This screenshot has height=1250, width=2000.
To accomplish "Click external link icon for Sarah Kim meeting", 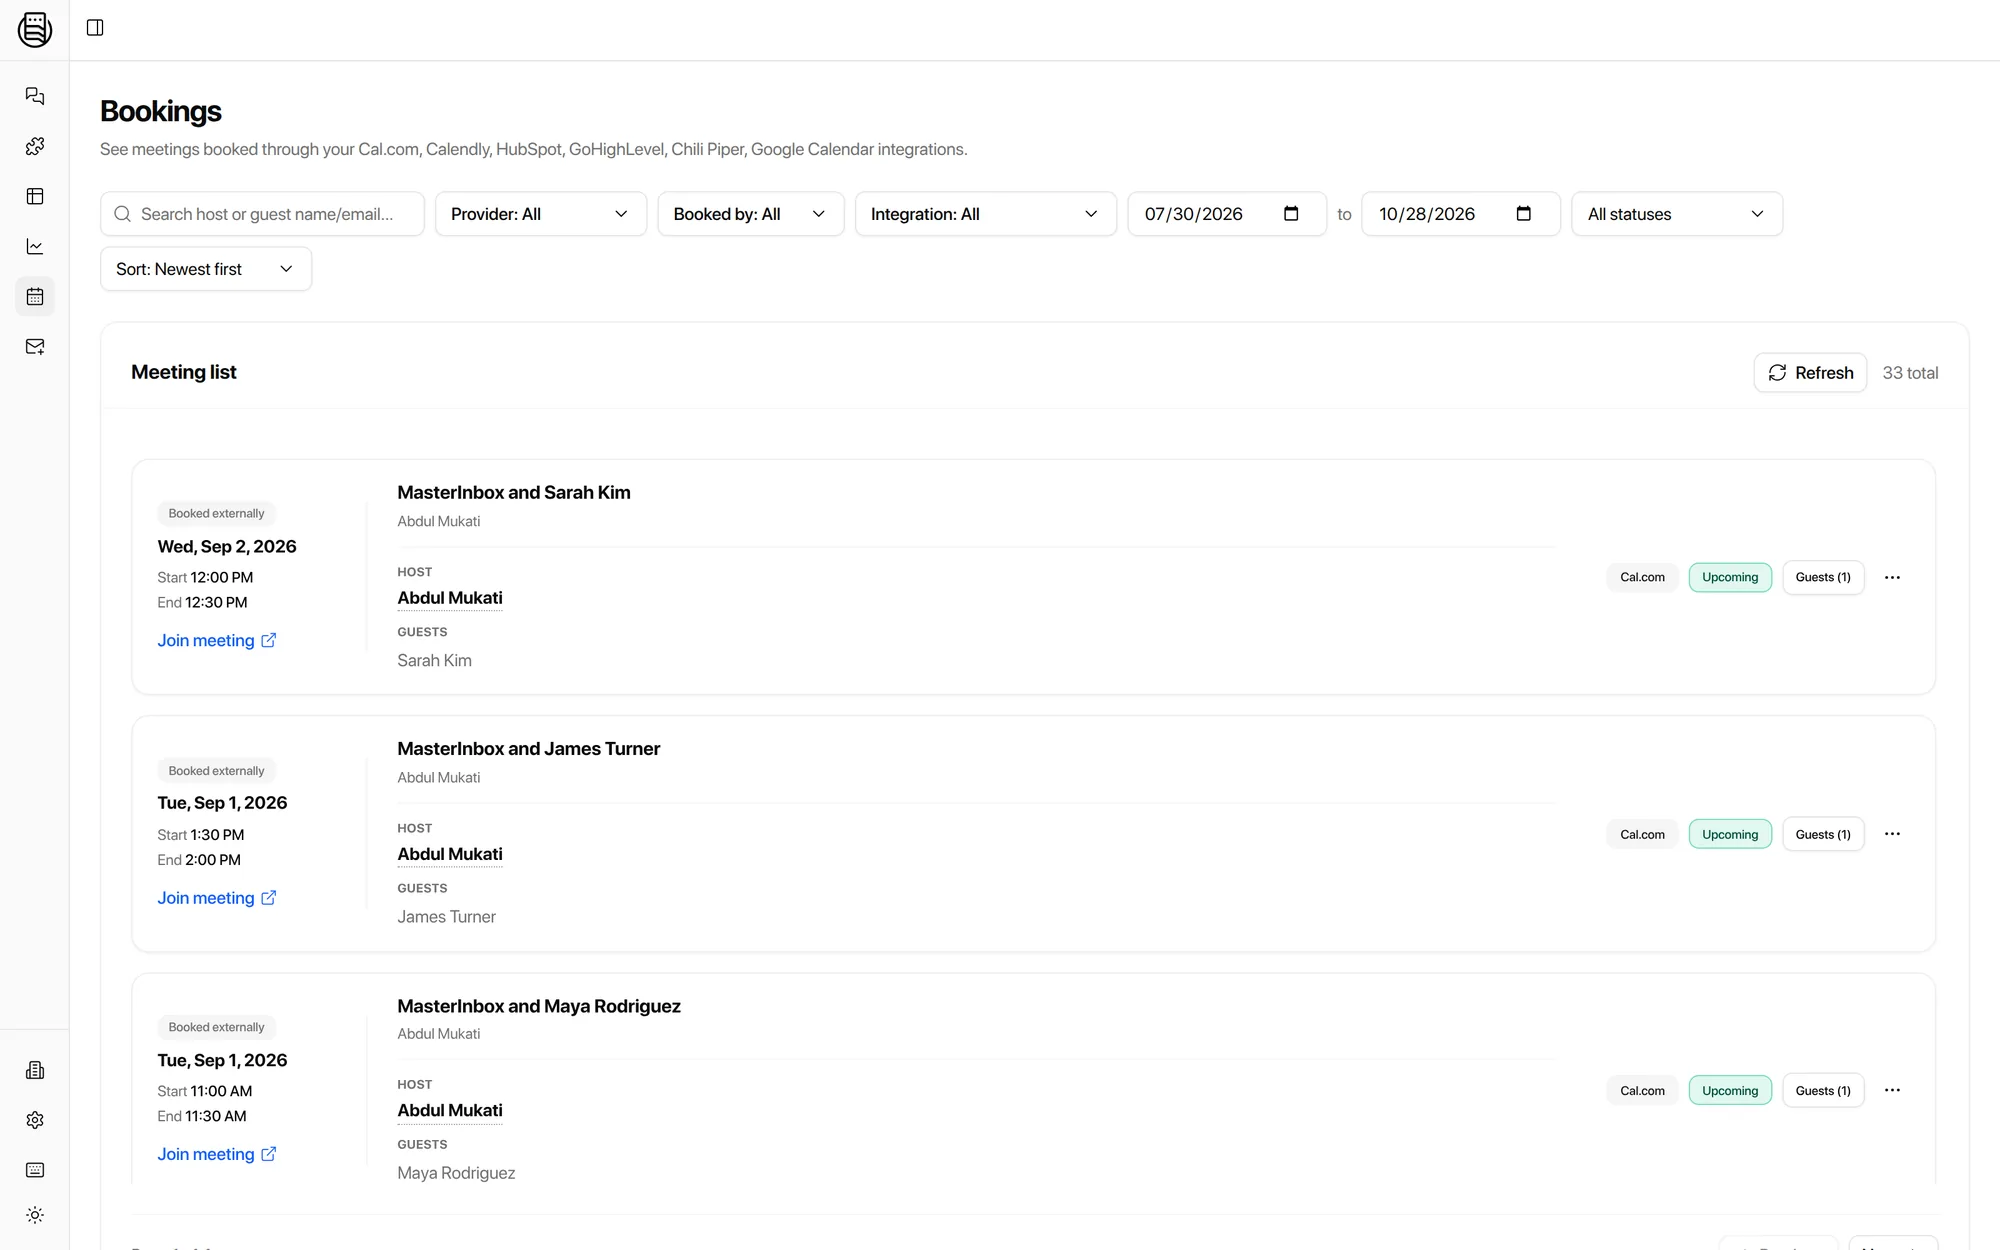I will [269, 640].
